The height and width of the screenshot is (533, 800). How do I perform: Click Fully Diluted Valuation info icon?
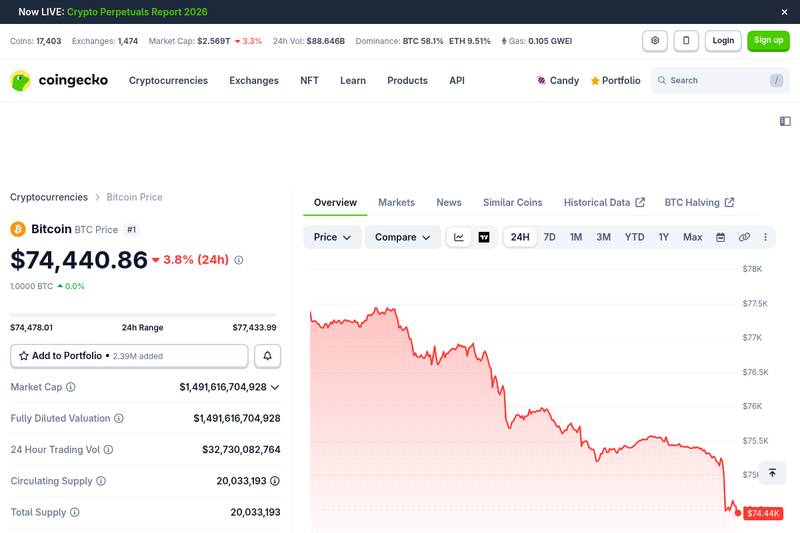tap(119, 418)
